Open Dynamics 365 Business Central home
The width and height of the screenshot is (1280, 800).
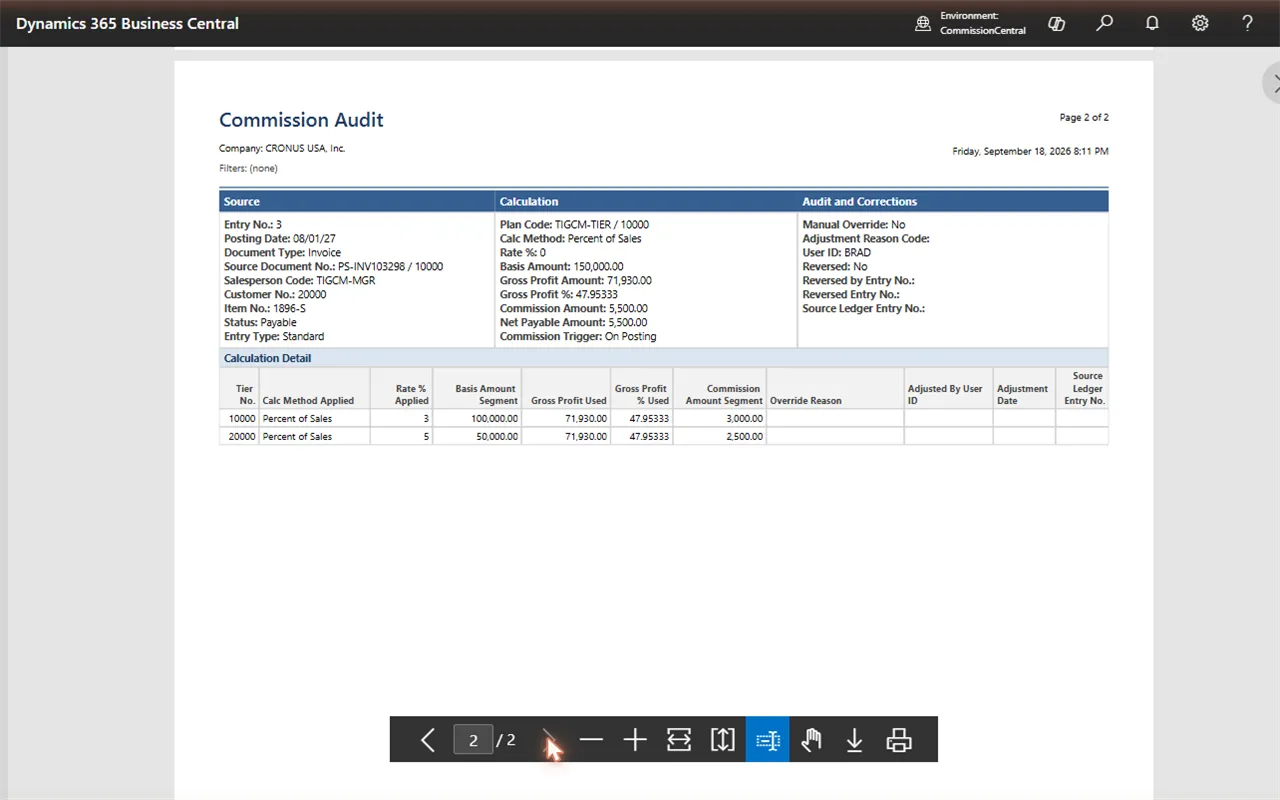click(127, 23)
